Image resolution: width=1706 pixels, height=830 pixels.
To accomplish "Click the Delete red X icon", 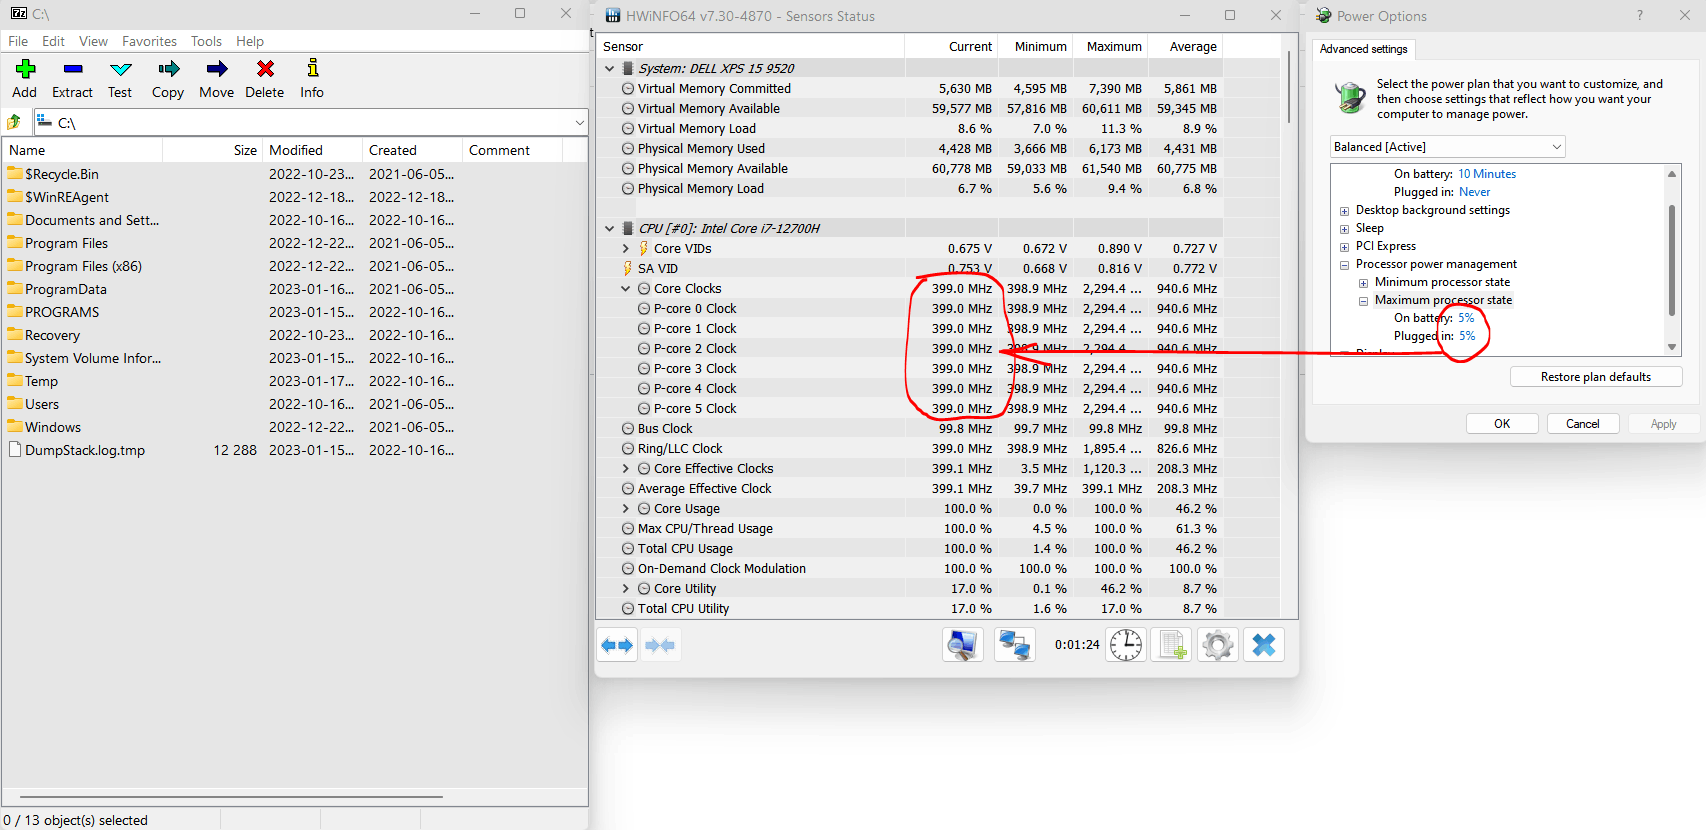I will click(x=265, y=69).
